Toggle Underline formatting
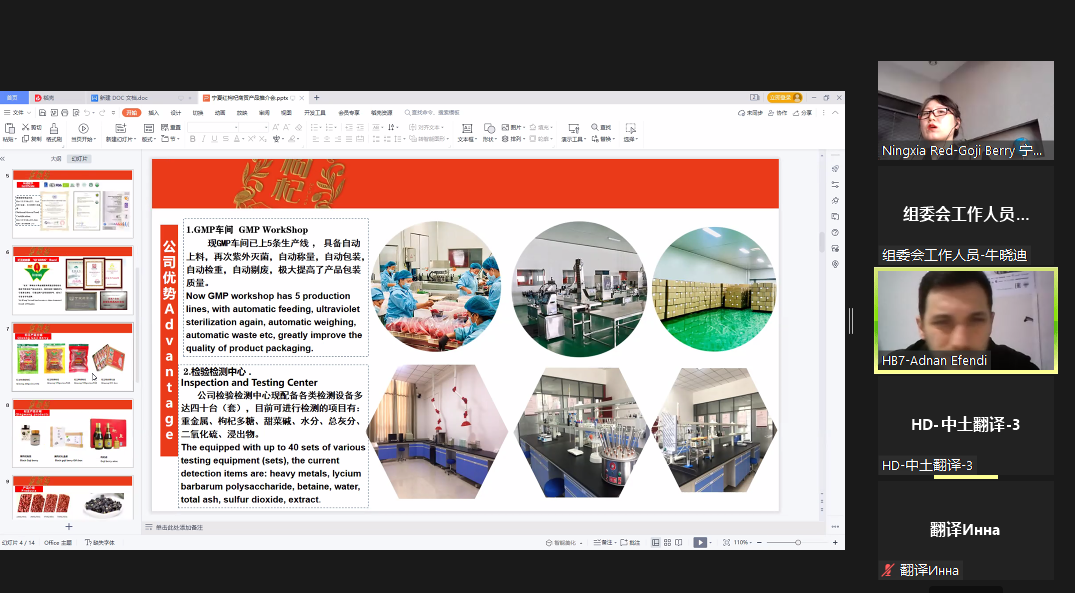This screenshot has width=1076, height=593. point(214,139)
